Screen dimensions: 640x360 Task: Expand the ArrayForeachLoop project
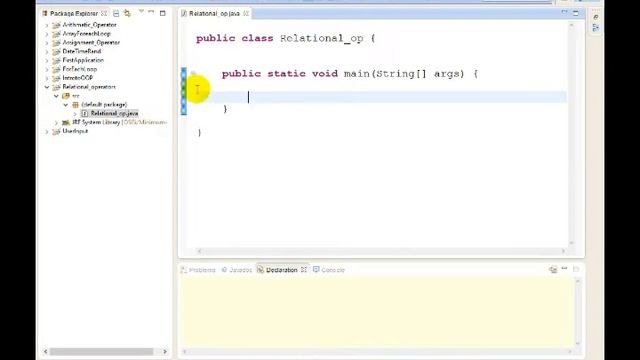click(x=47, y=34)
